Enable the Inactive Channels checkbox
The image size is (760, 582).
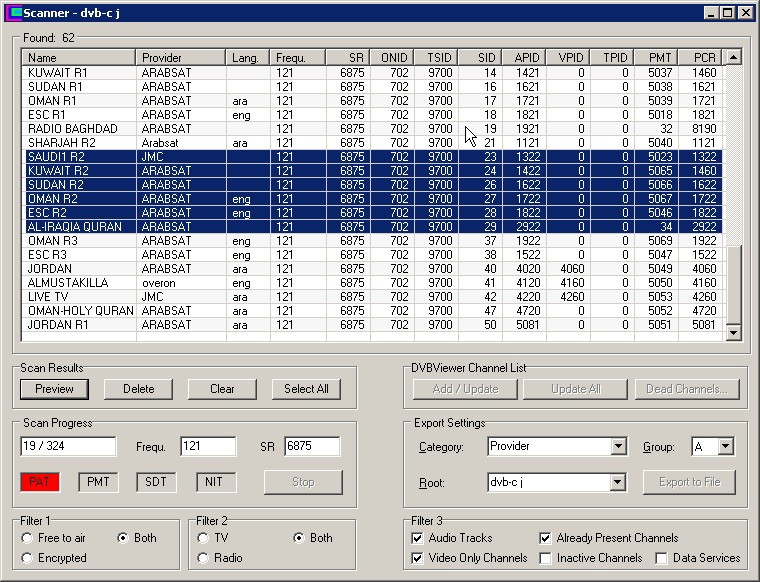tap(546, 558)
